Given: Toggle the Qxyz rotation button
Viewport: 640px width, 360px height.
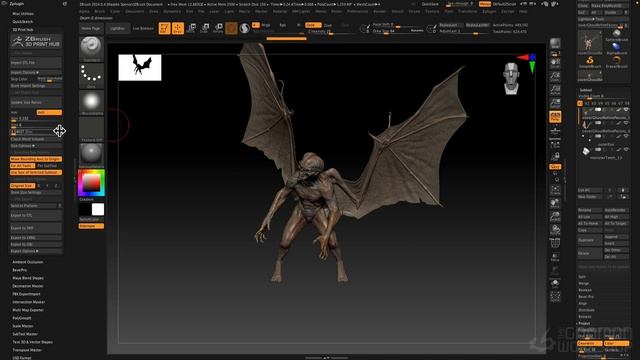Looking at the screenshot, I should [555, 167].
